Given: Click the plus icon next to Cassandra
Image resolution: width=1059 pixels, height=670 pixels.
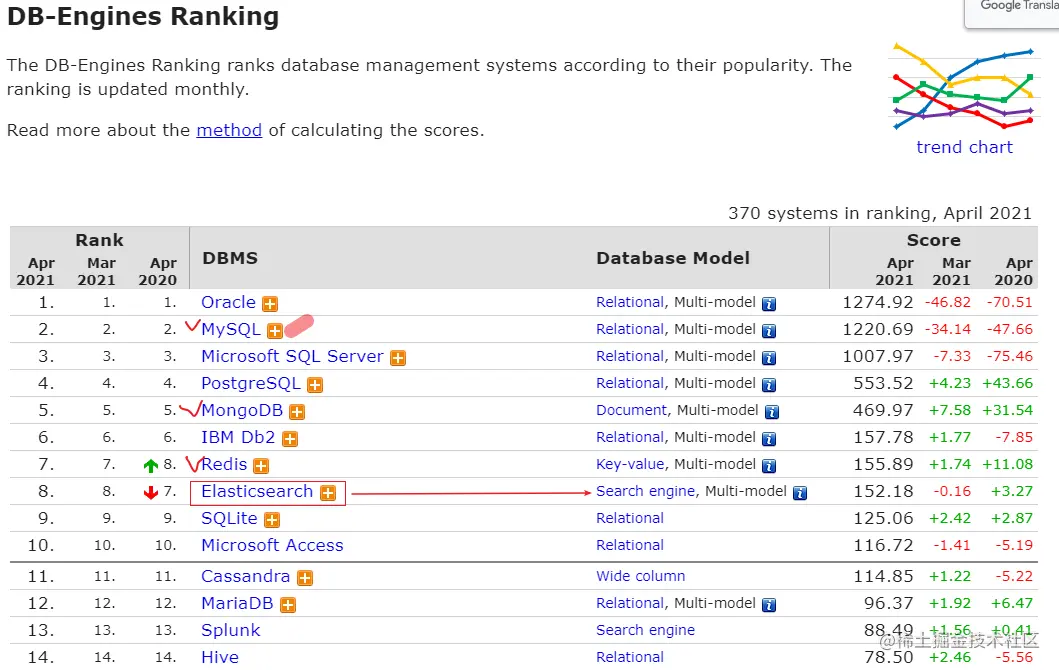Looking at the screenshot, I should tap(305, 578).
